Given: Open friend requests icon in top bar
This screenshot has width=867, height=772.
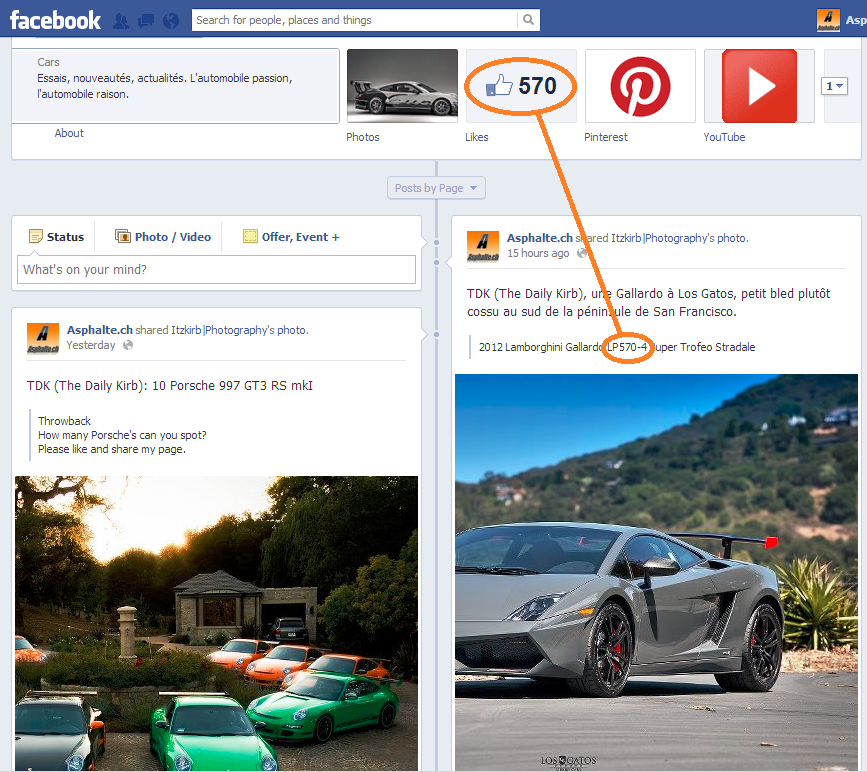Looking at the screenshot, I should 121,21.
